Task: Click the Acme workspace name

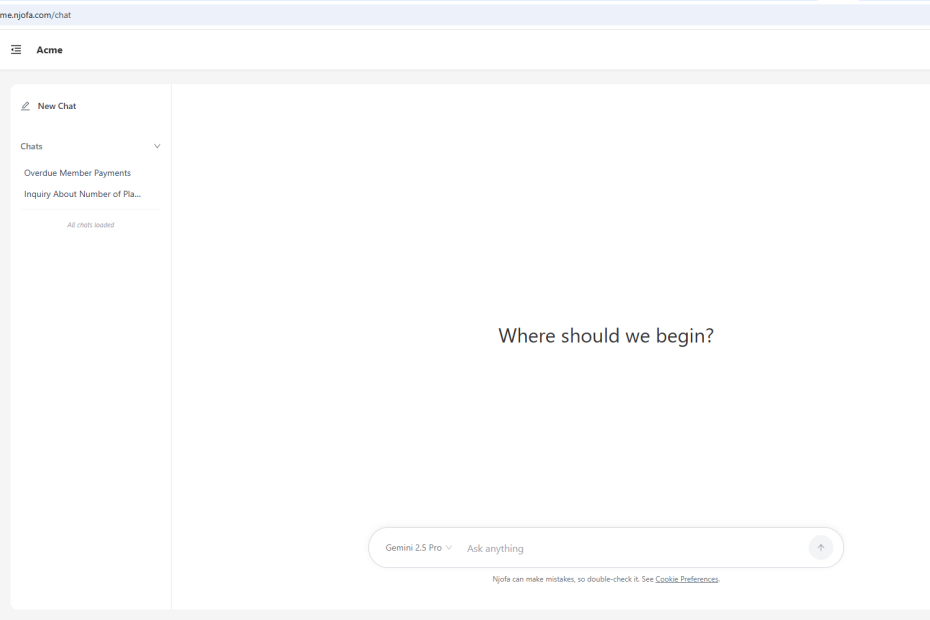Action: pyautogui.click(x=49, y=49)
